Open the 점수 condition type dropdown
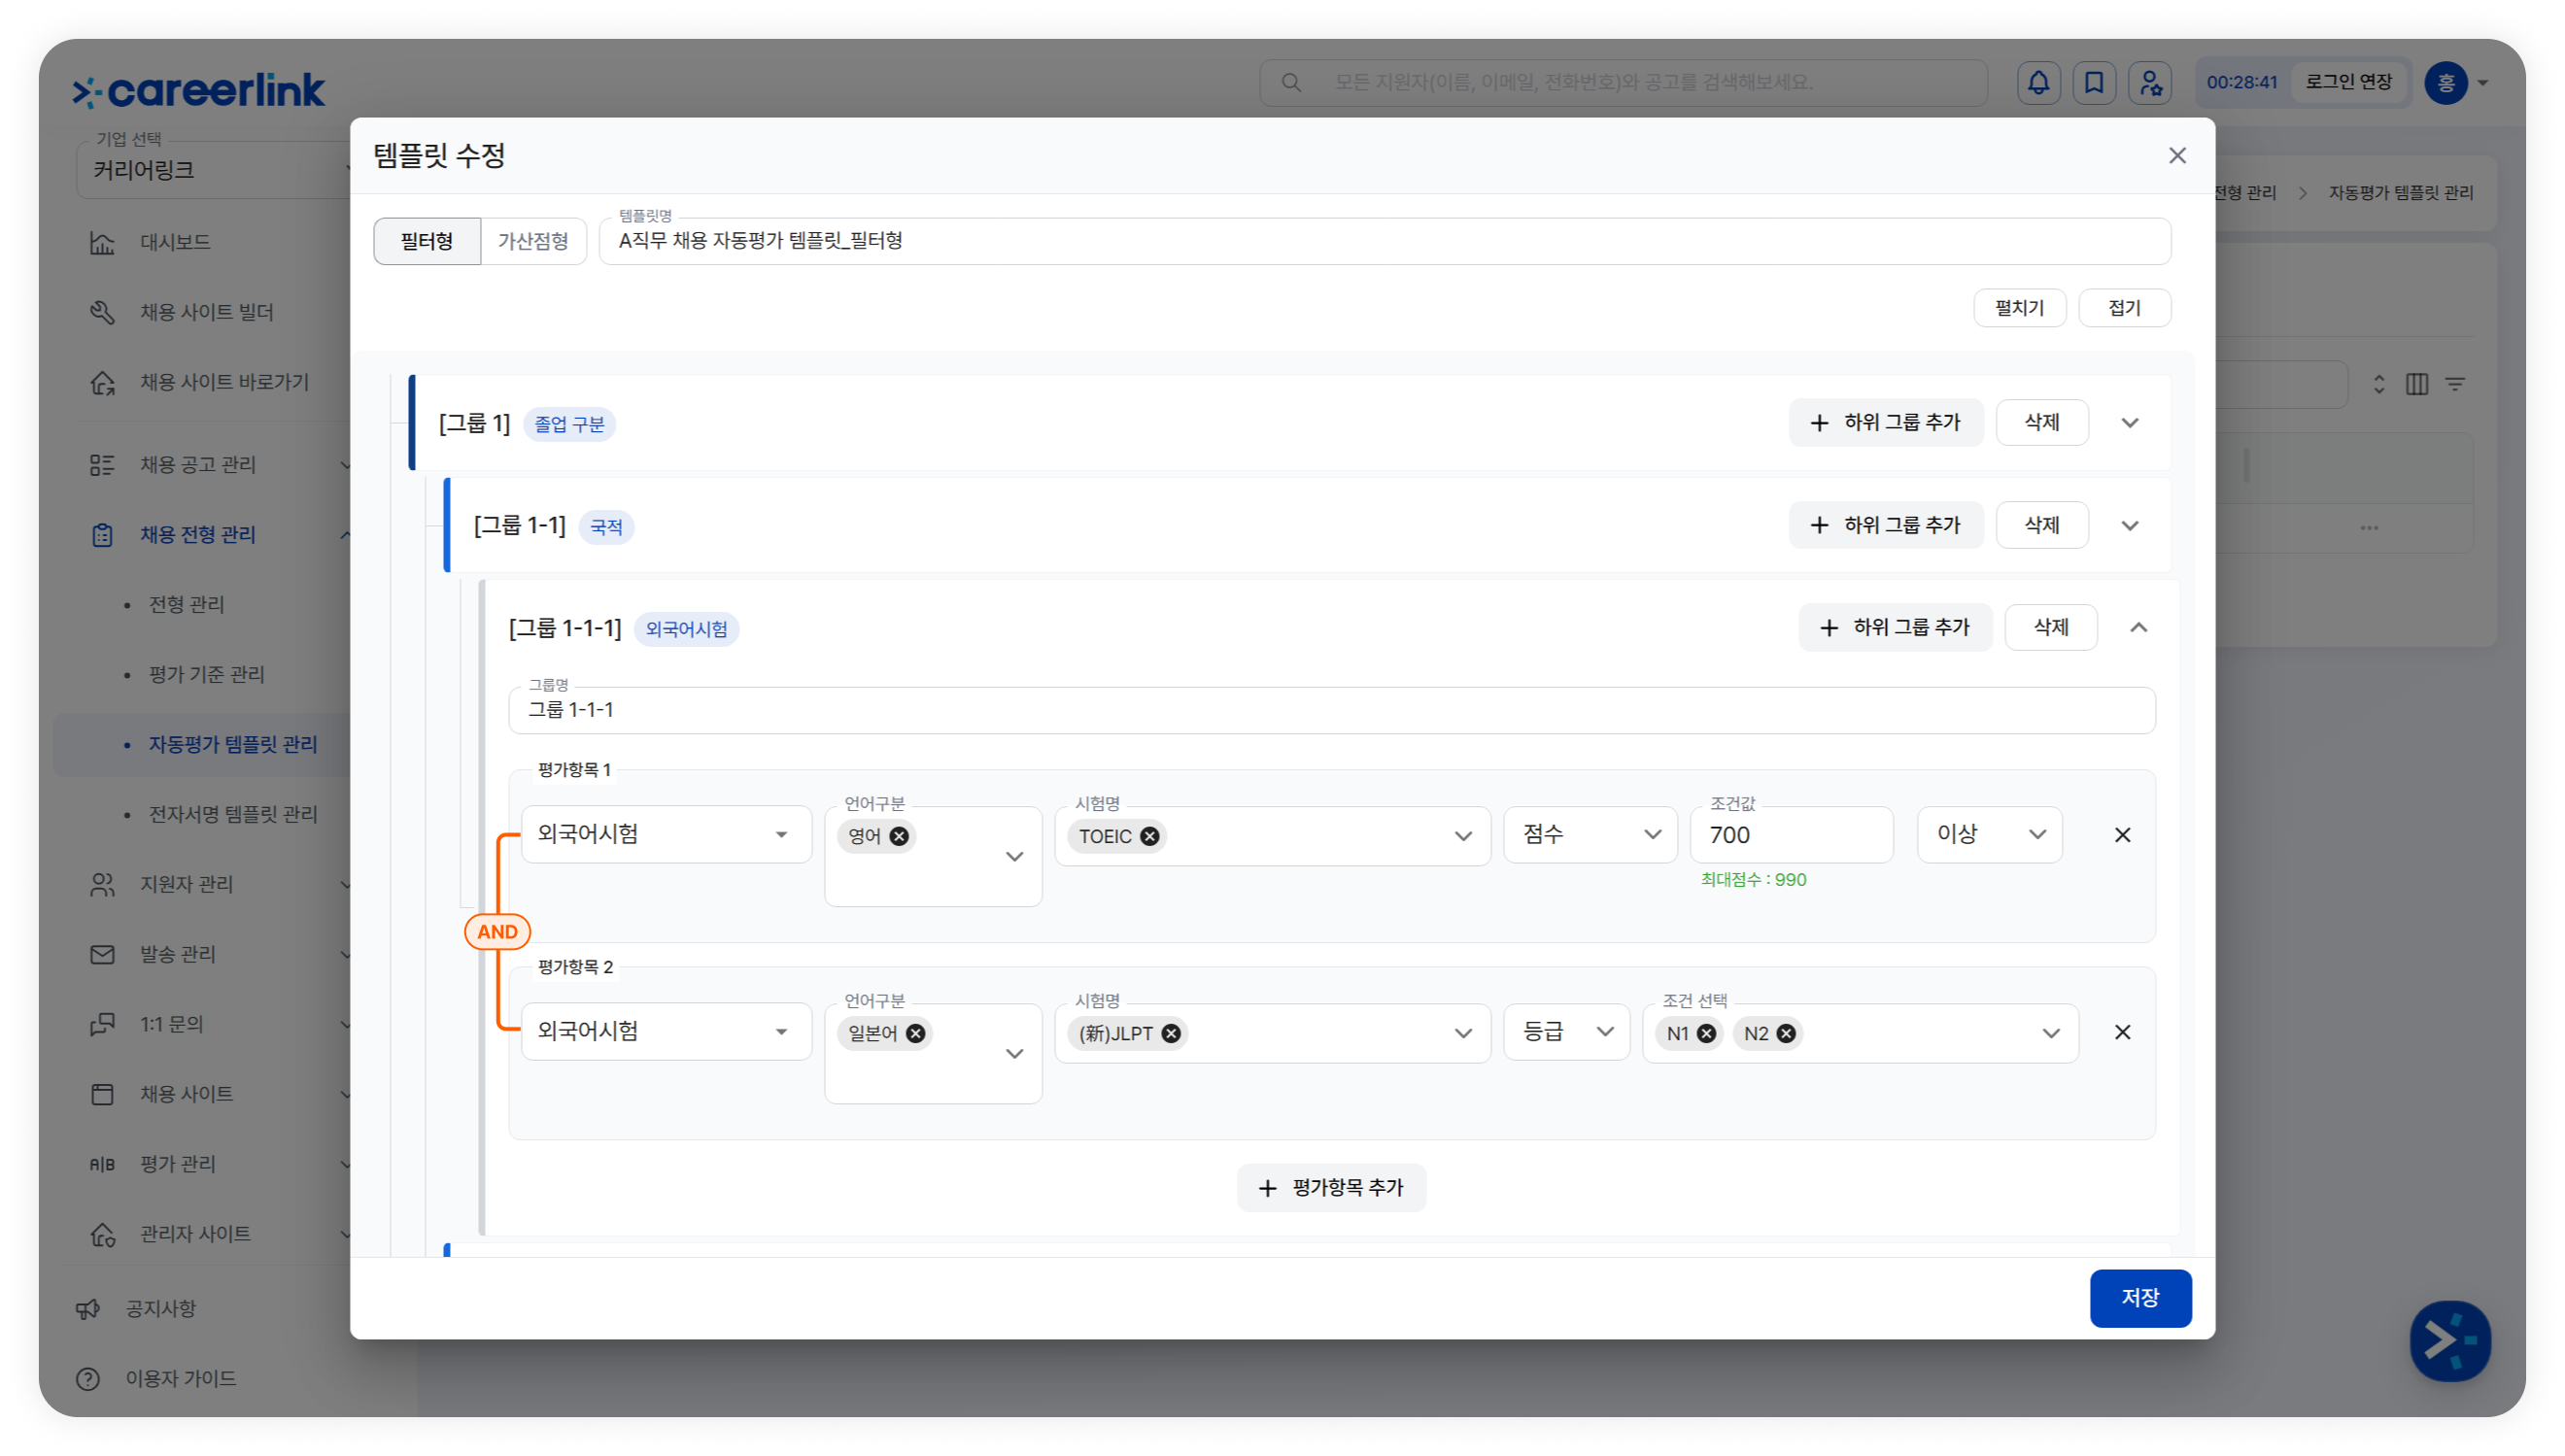The image size is (2565, 1456). 1590,834
